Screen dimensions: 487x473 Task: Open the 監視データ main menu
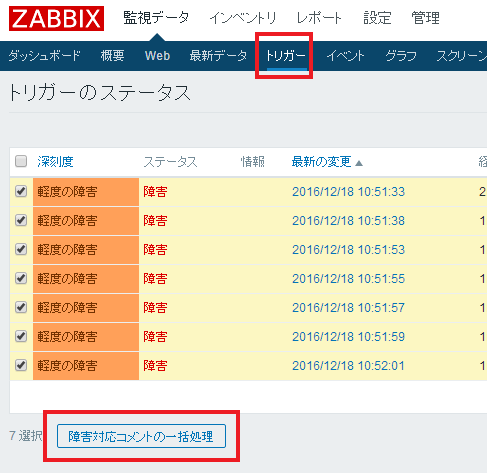click(x=156, y=18)
